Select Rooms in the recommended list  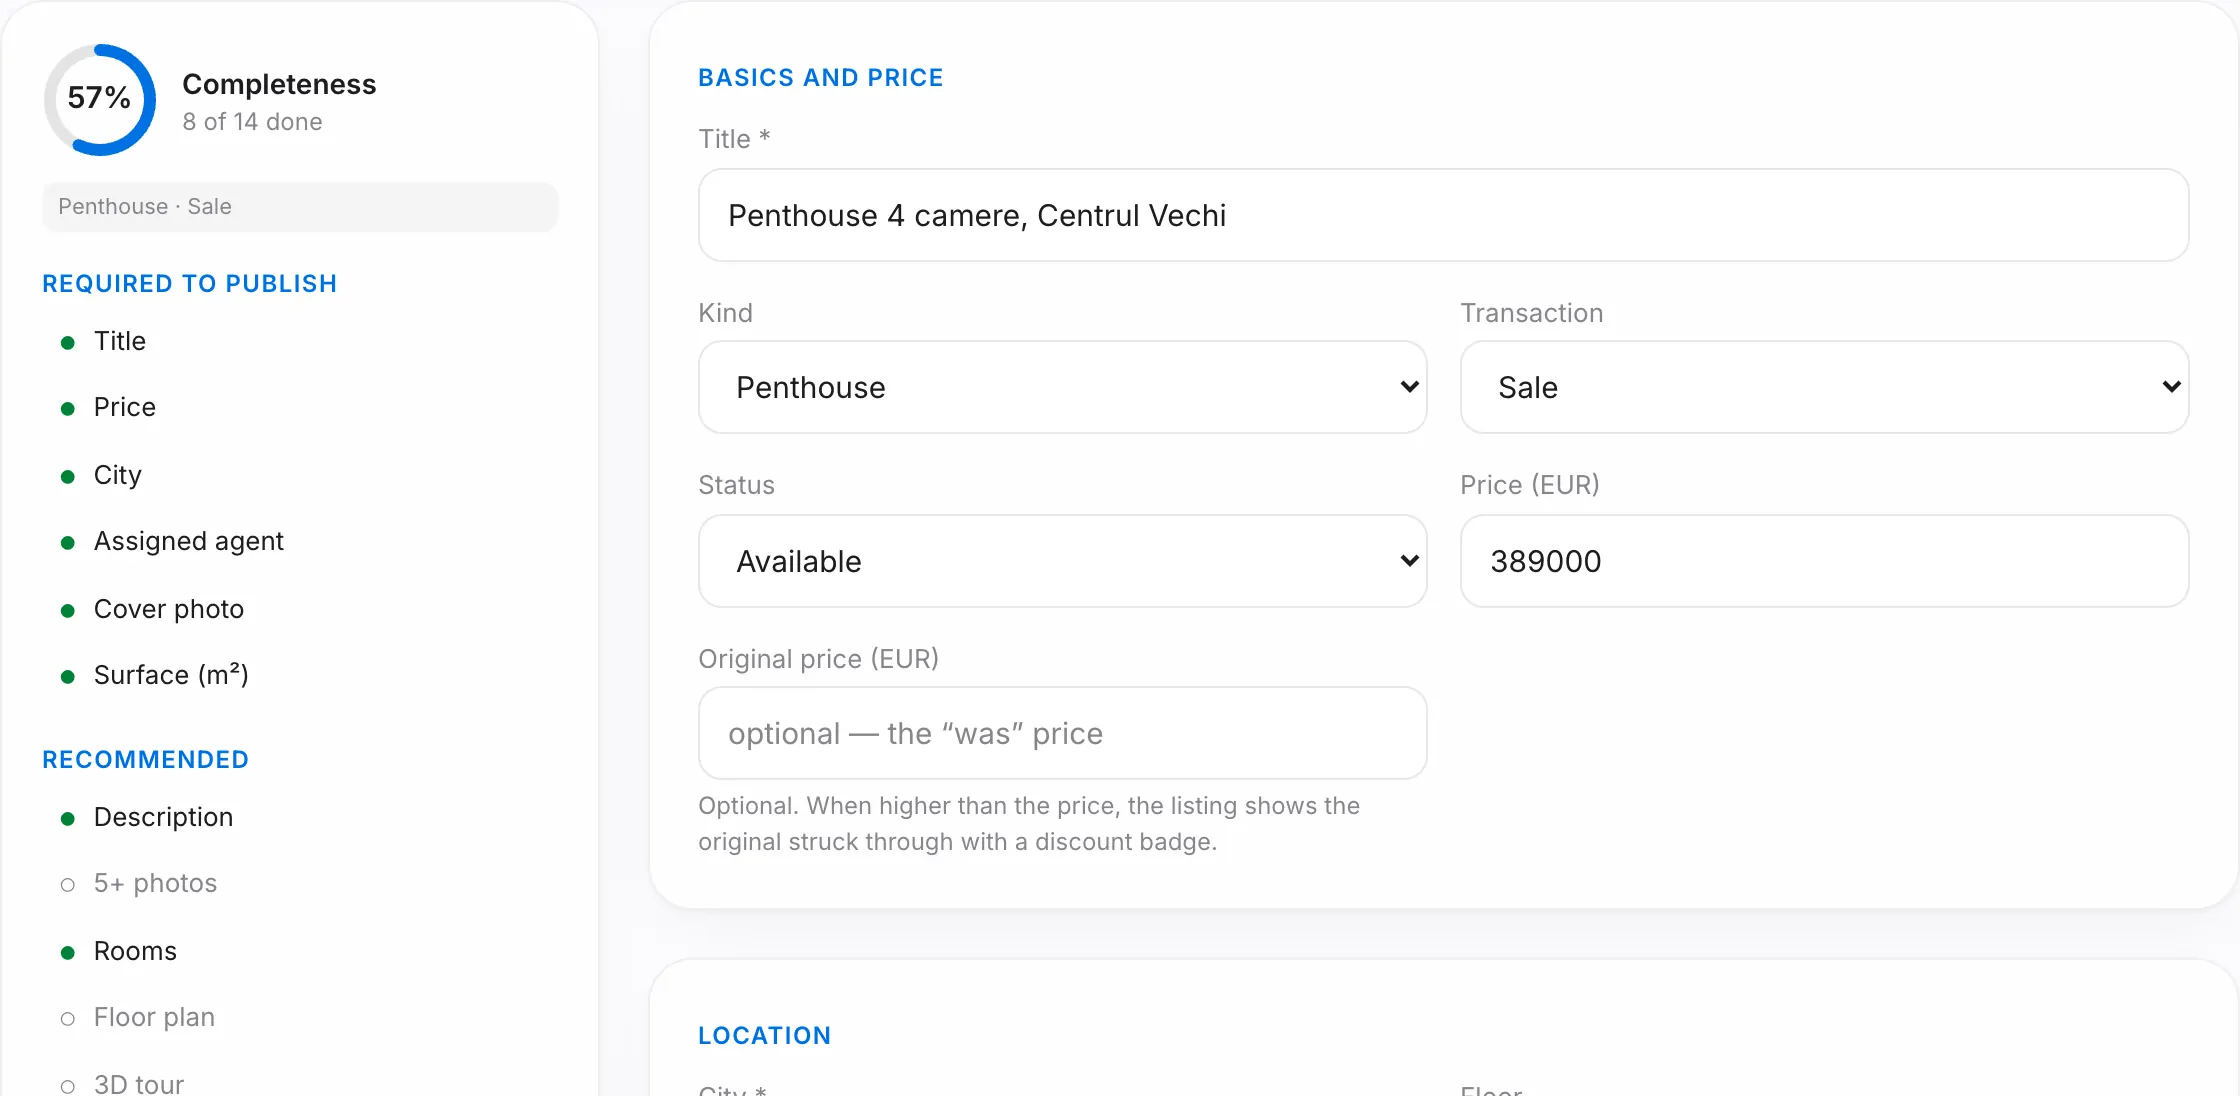(x=135, y=951)
